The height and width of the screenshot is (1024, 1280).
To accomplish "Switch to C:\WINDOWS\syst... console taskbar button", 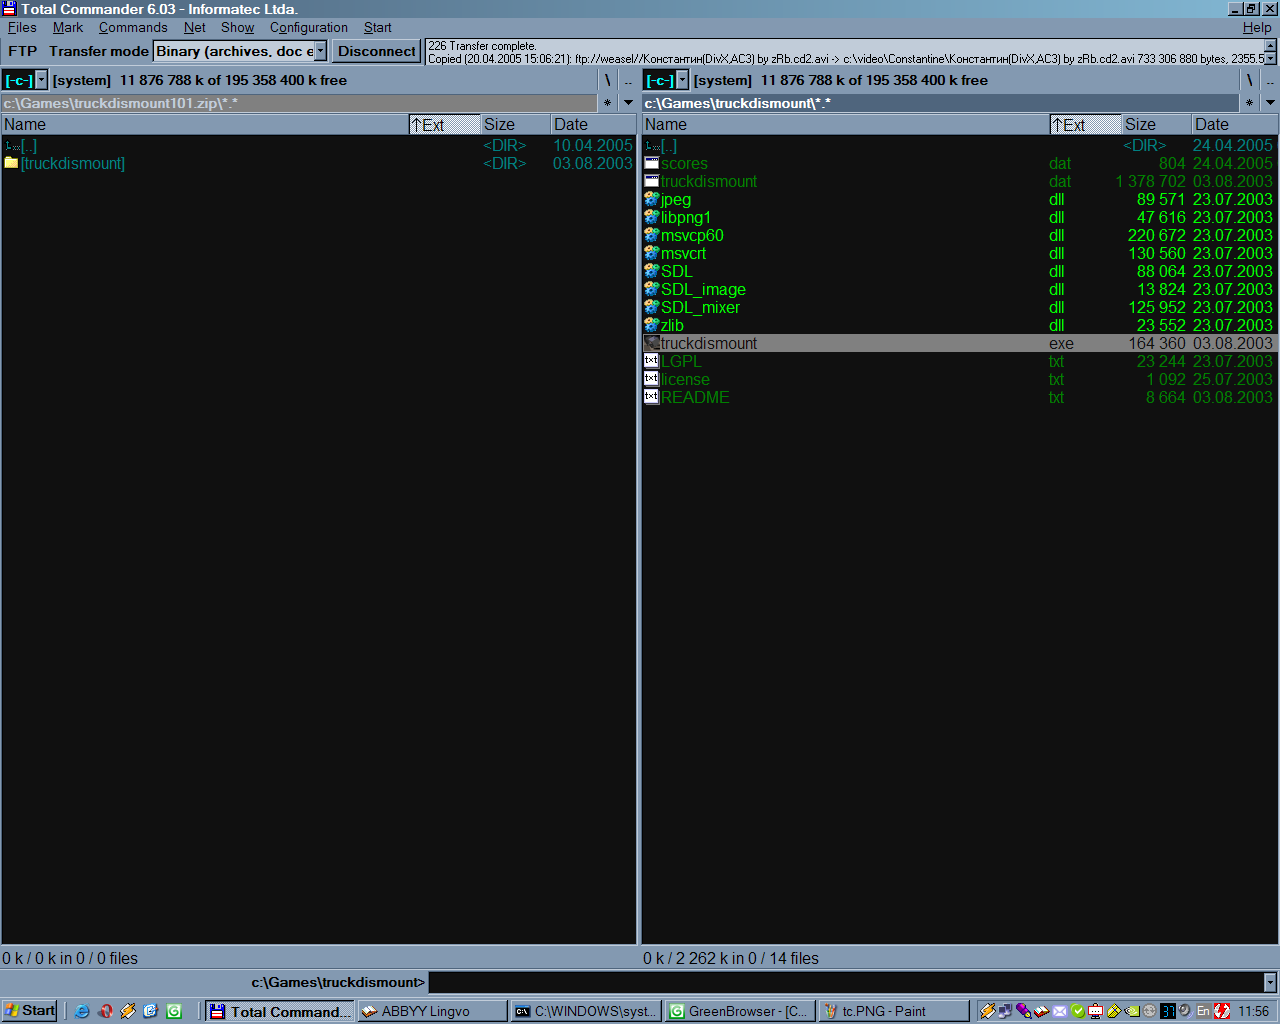I will click(585, 1011).
